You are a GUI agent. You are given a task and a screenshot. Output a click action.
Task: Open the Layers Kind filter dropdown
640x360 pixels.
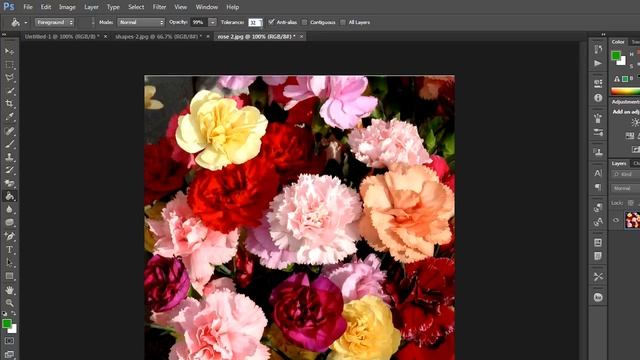pos(625,174)
